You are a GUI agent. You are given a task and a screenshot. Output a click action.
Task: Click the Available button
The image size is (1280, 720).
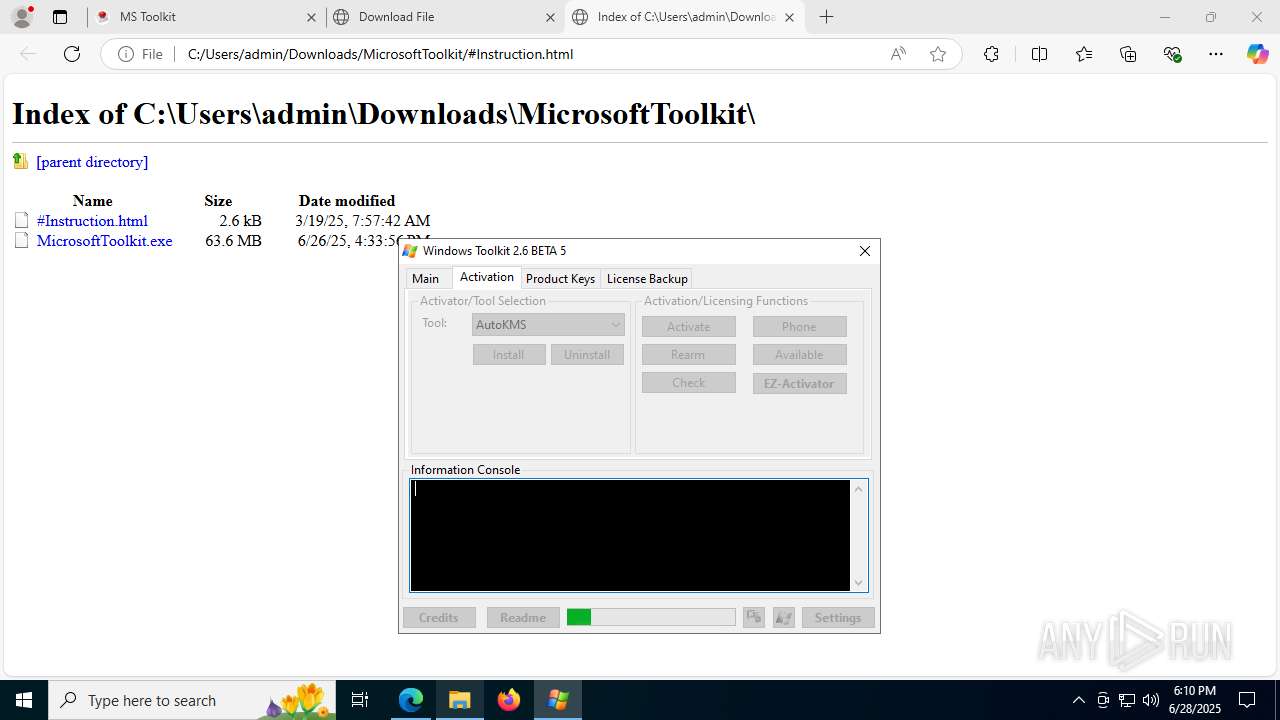point(799,355)
